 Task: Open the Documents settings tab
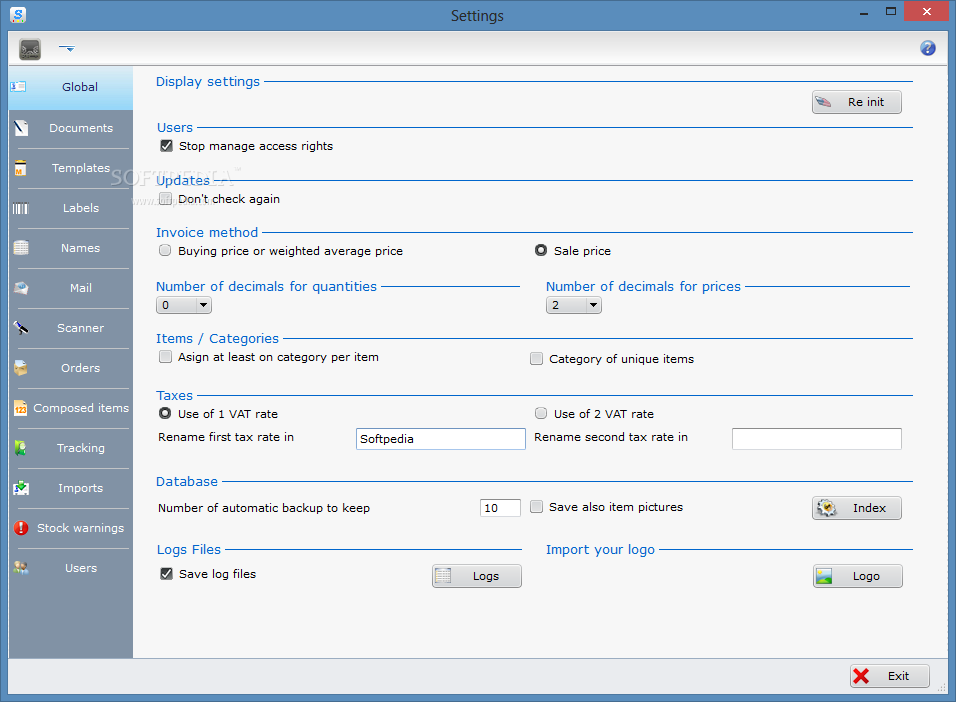(x=71, y=128)
